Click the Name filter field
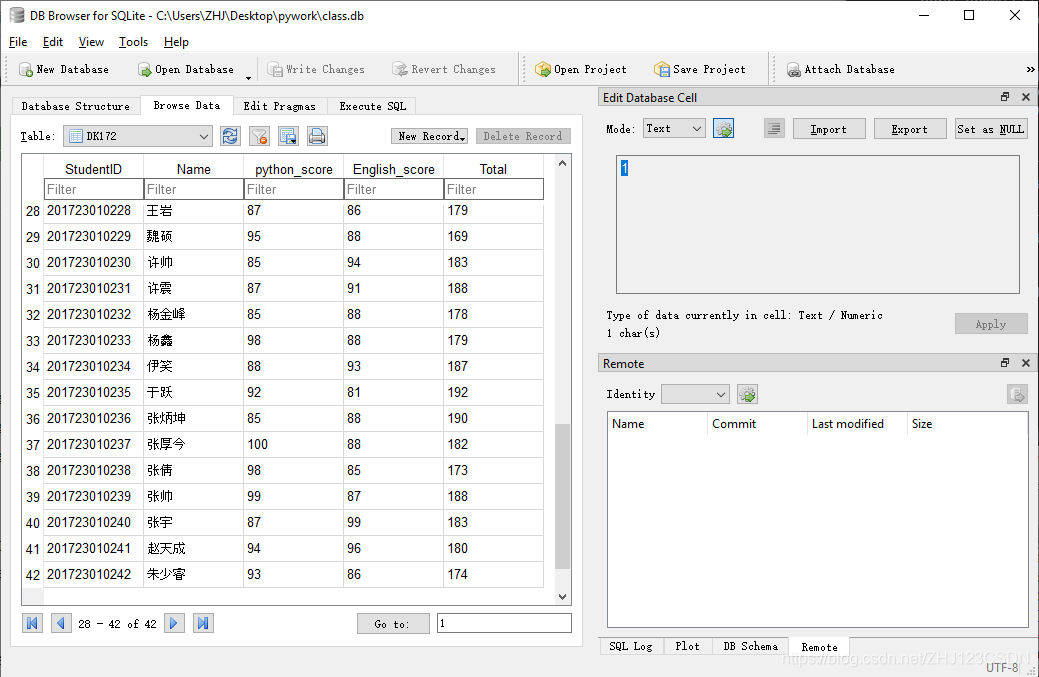 click(193, 189)
